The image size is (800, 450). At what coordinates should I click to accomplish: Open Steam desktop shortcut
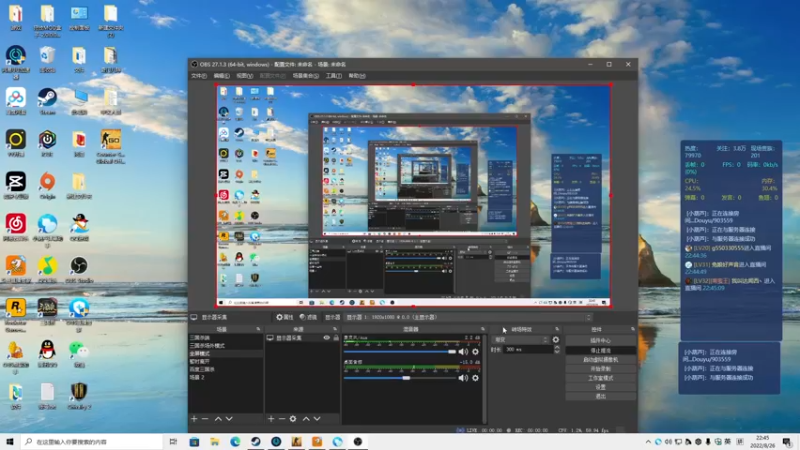pos(47,102)
